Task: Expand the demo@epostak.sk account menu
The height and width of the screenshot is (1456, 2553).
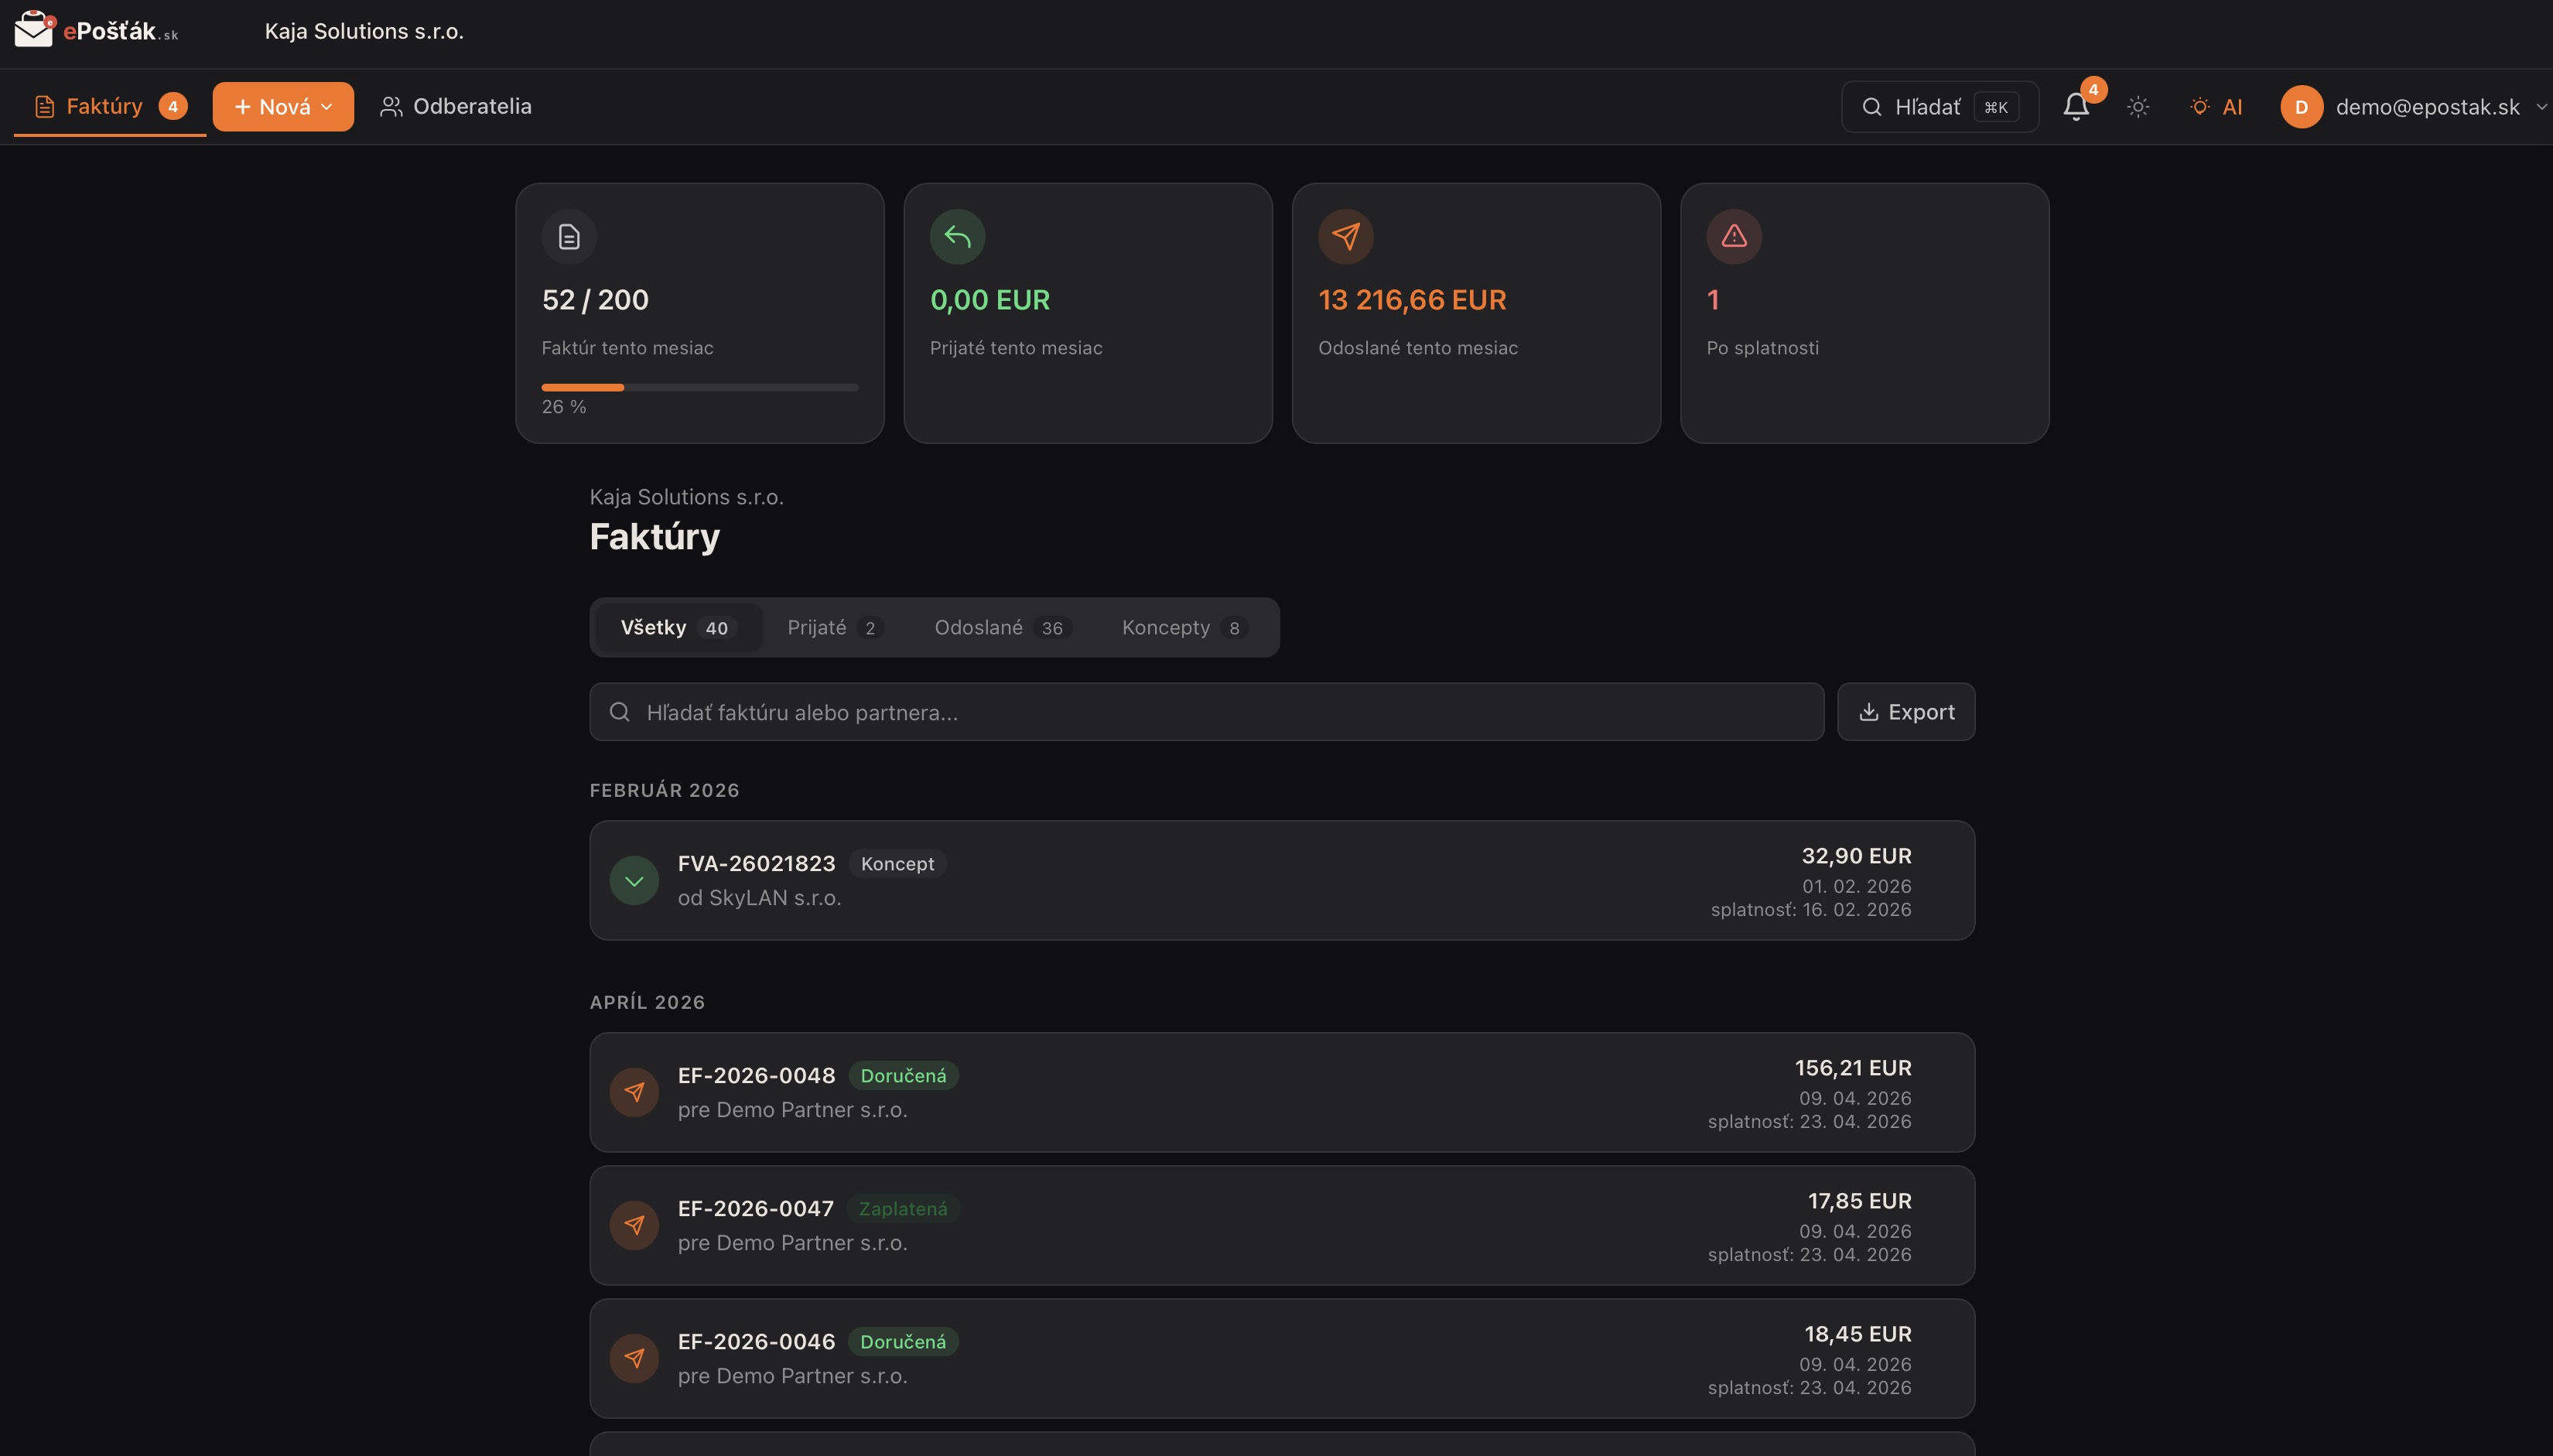Action: [2542, 106]
